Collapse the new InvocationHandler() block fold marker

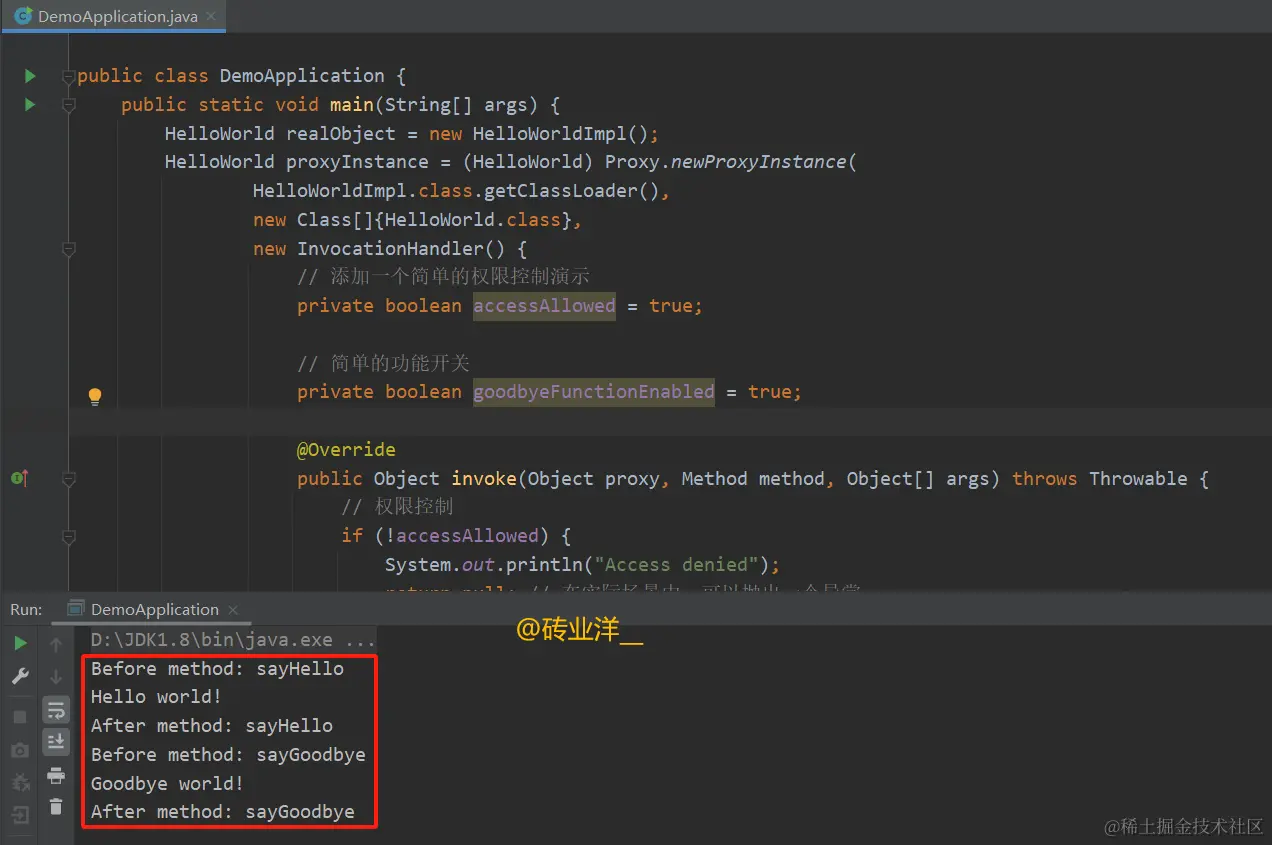click(x=68, y=249)
